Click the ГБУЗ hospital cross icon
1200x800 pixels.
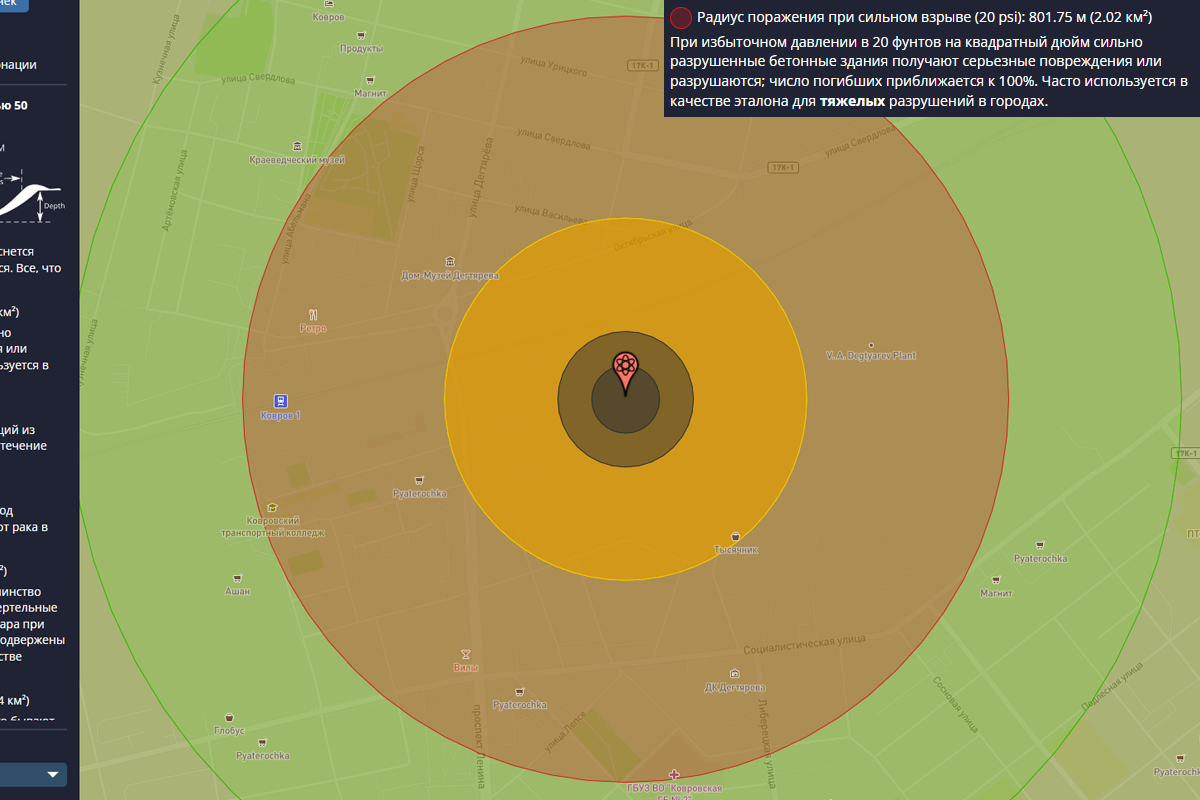(675, 775)
